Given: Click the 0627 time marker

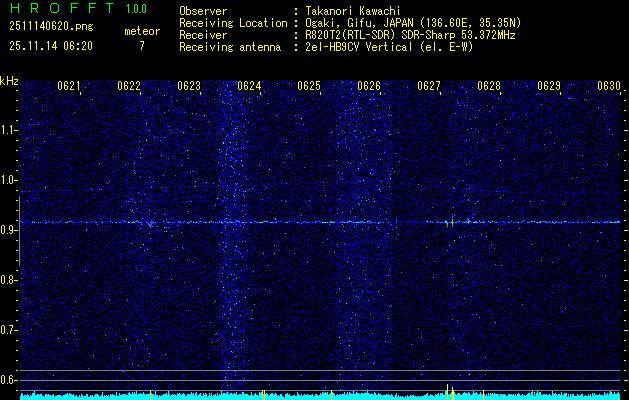Looking at the screenshot, I should [429, 86].
